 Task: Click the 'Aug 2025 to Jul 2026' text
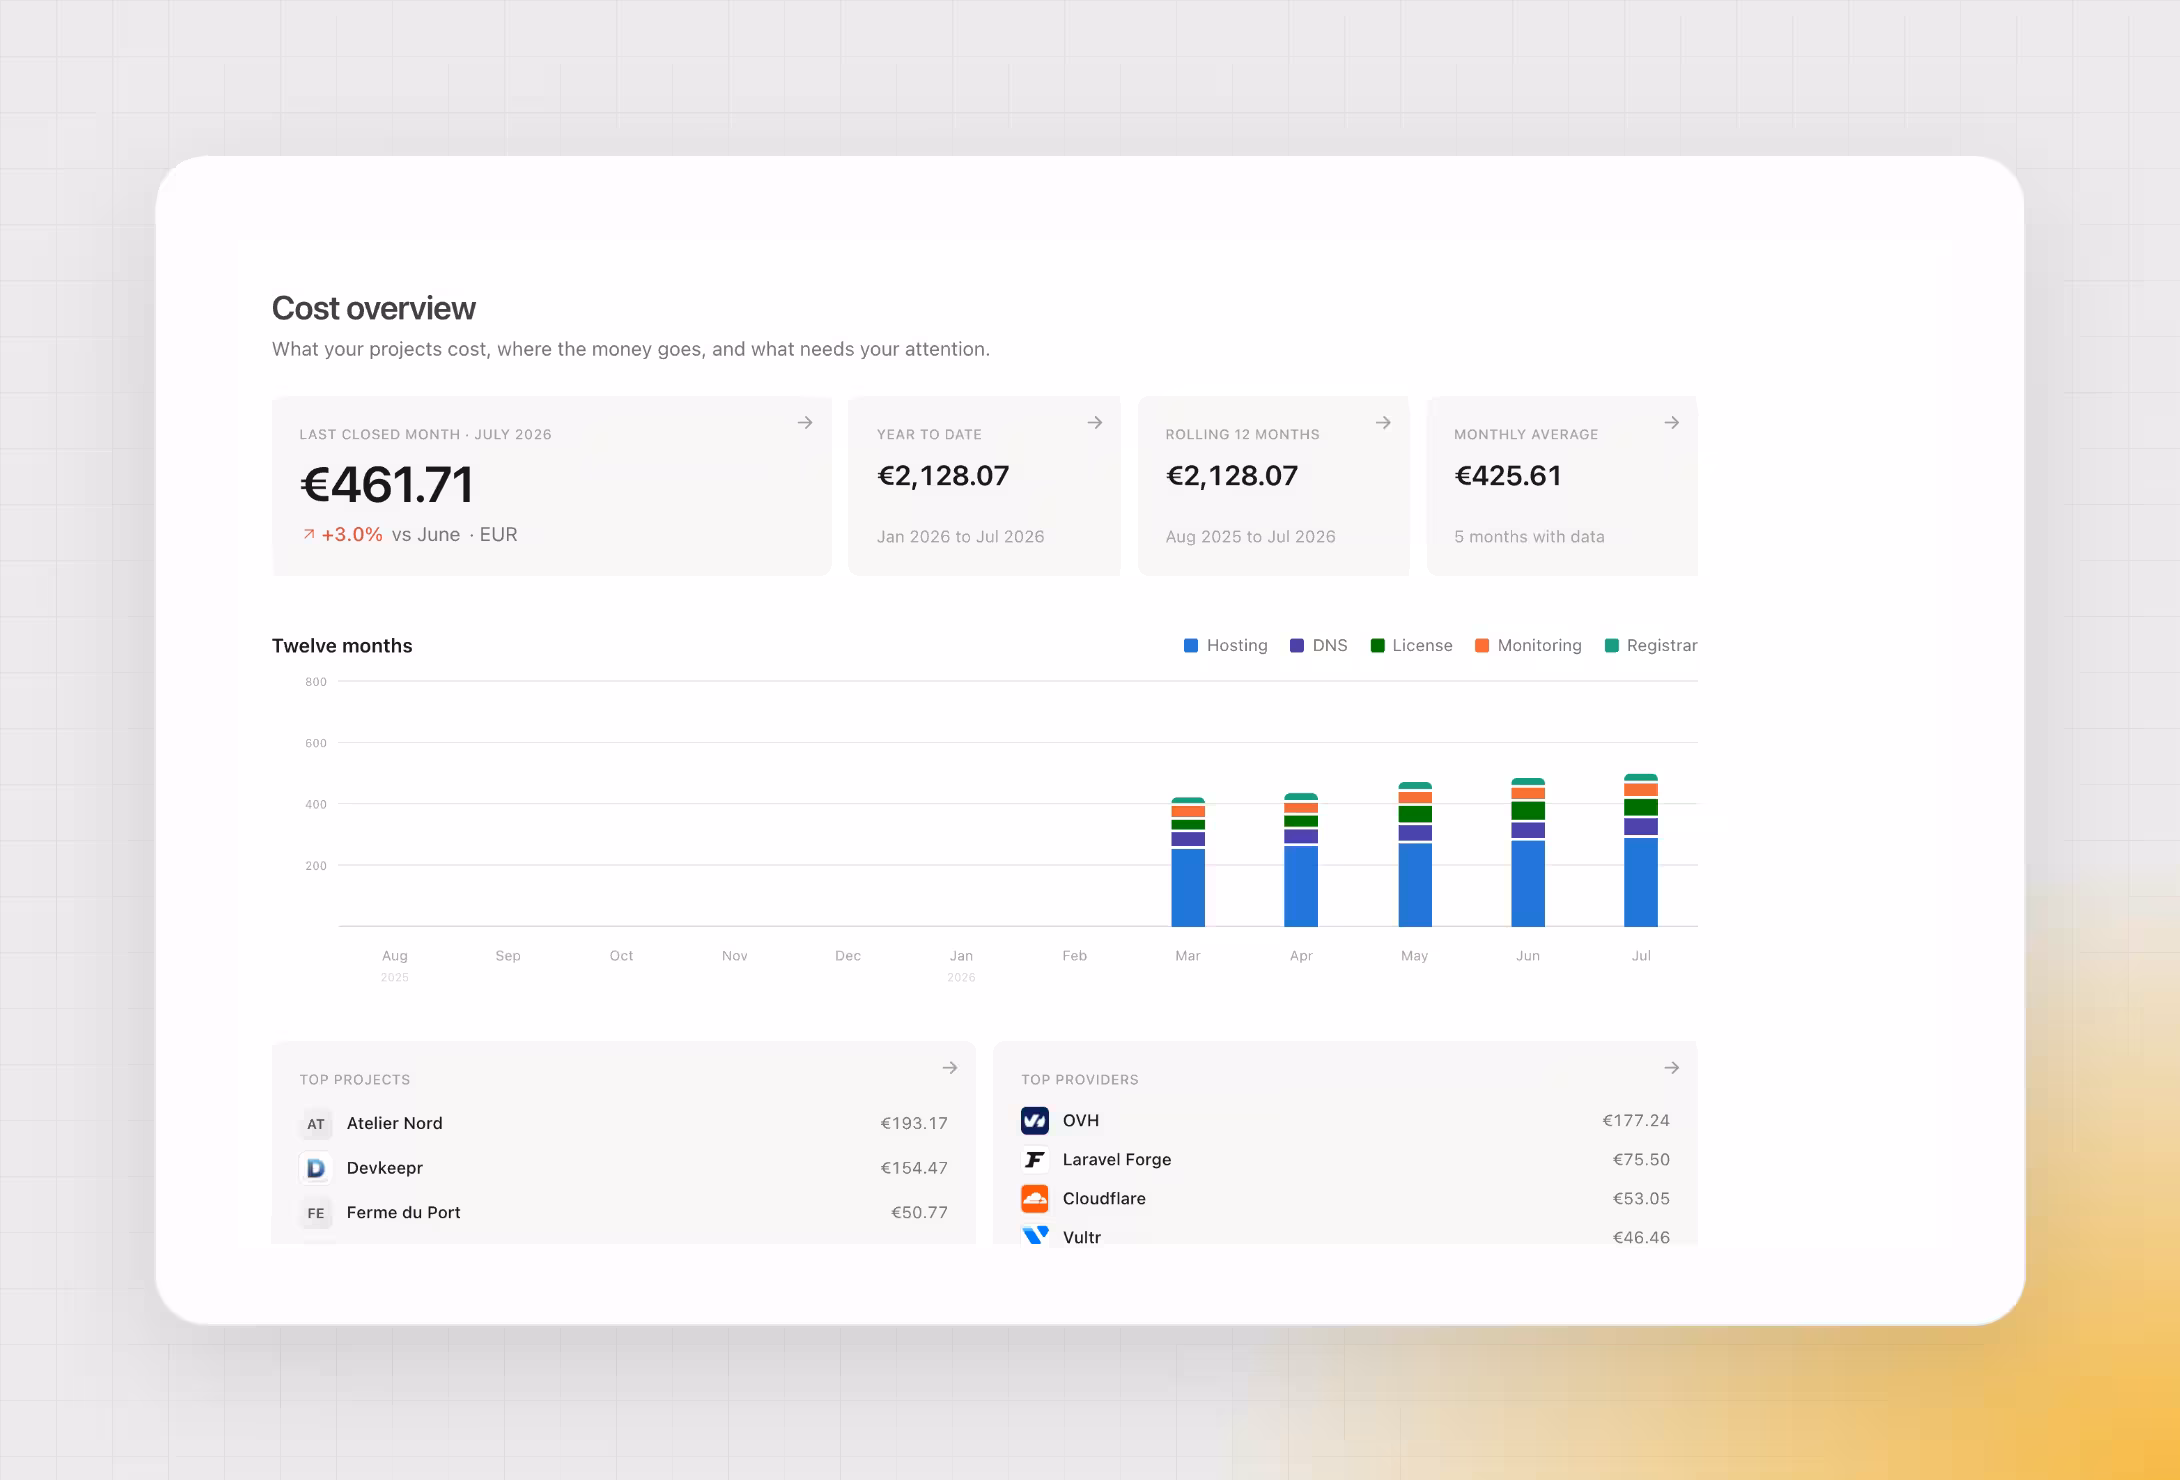tap(1250, 537)
